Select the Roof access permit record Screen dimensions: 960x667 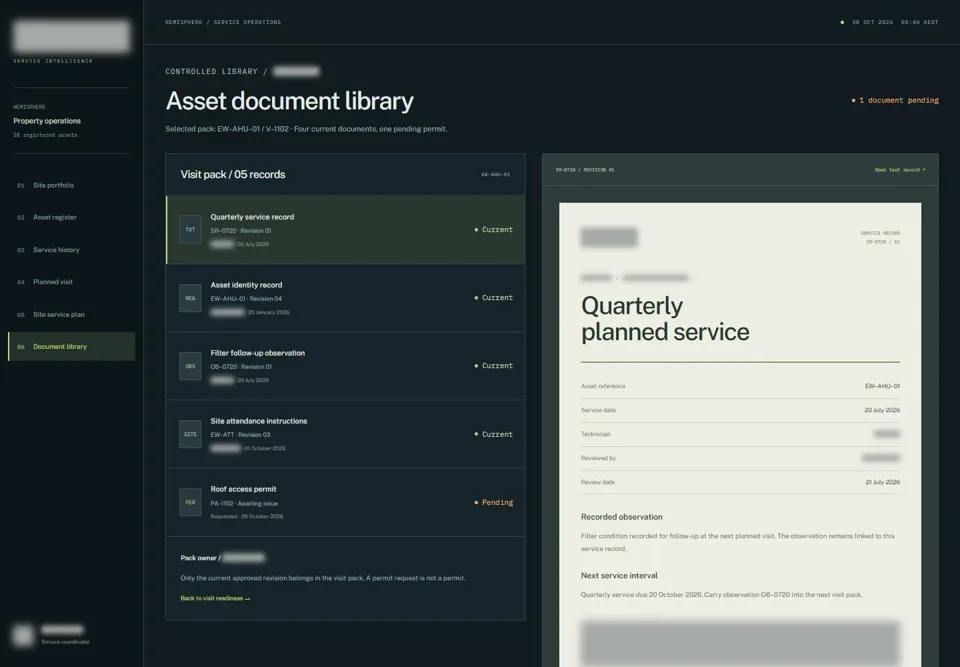(346, 502)
